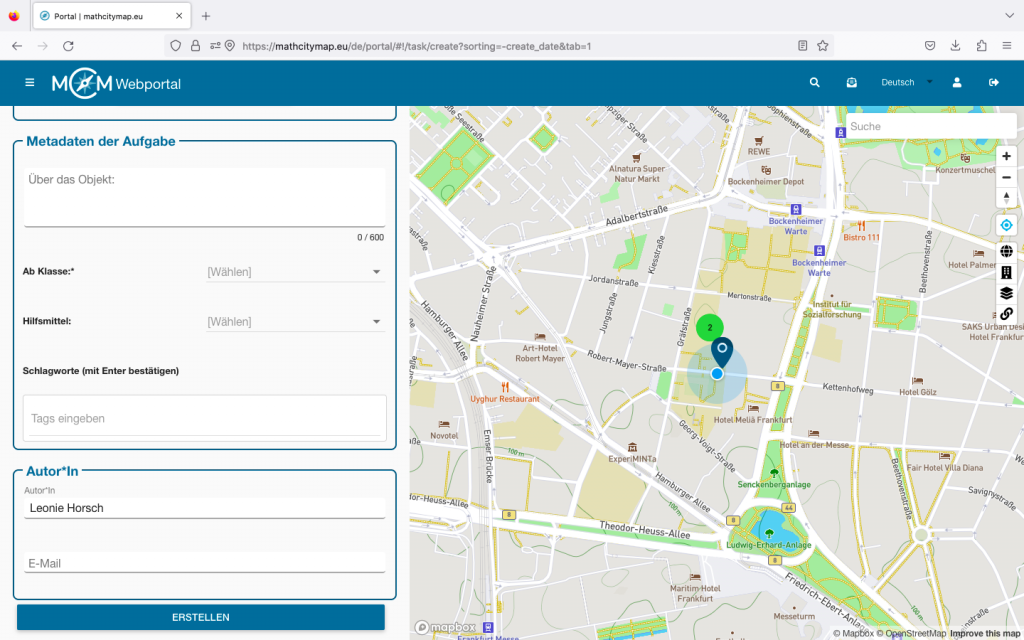Image resolution: width=1024 pixels, height=640 pixels.
Task: Open the inbox icon in header
Action: tap(851, 83)
